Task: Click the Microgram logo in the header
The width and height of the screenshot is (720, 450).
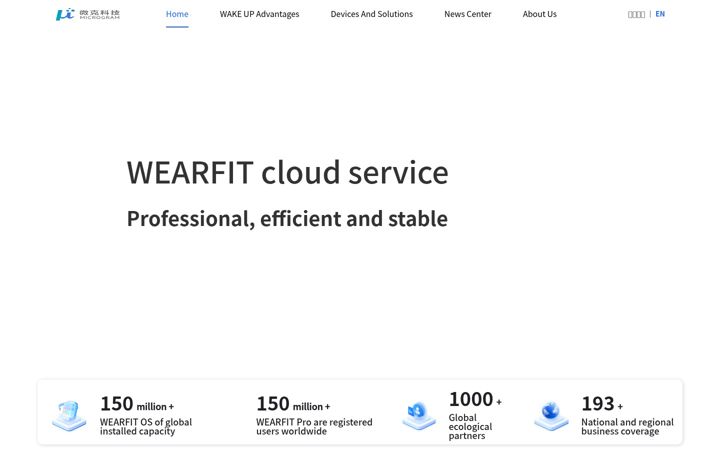Action: [x=88, y=14]
